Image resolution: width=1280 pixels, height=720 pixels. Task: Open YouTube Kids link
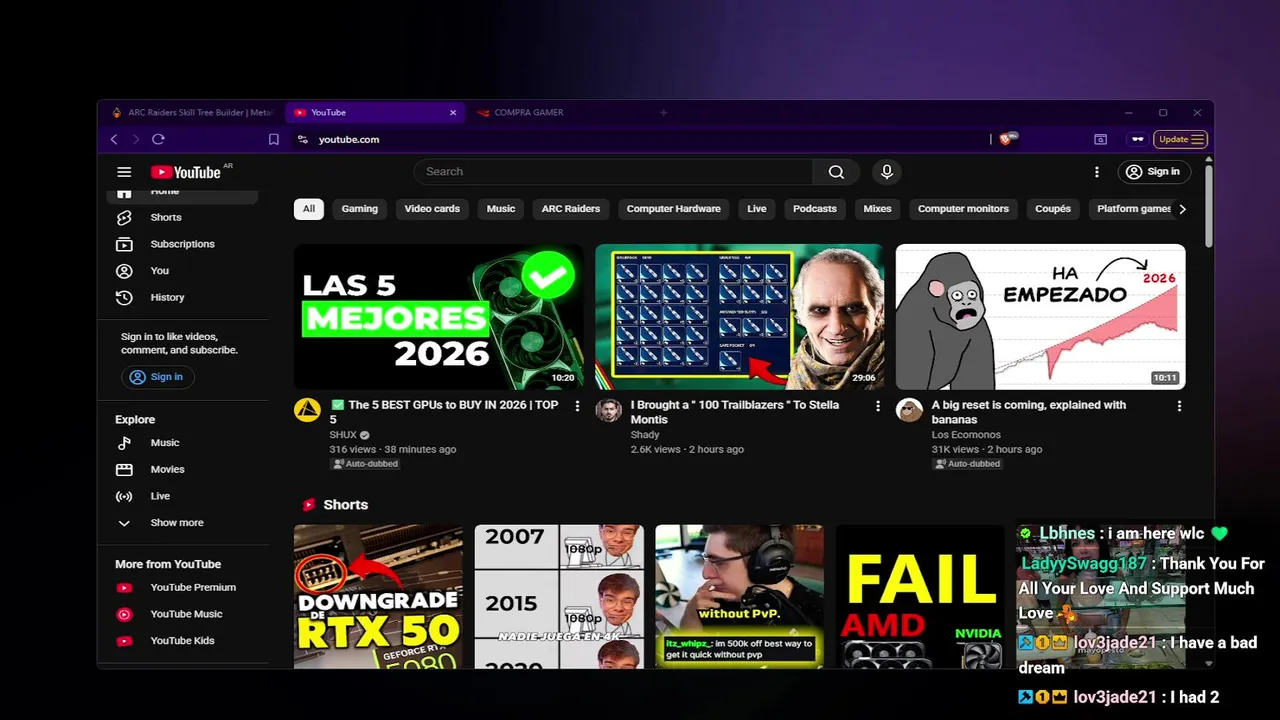183,641
